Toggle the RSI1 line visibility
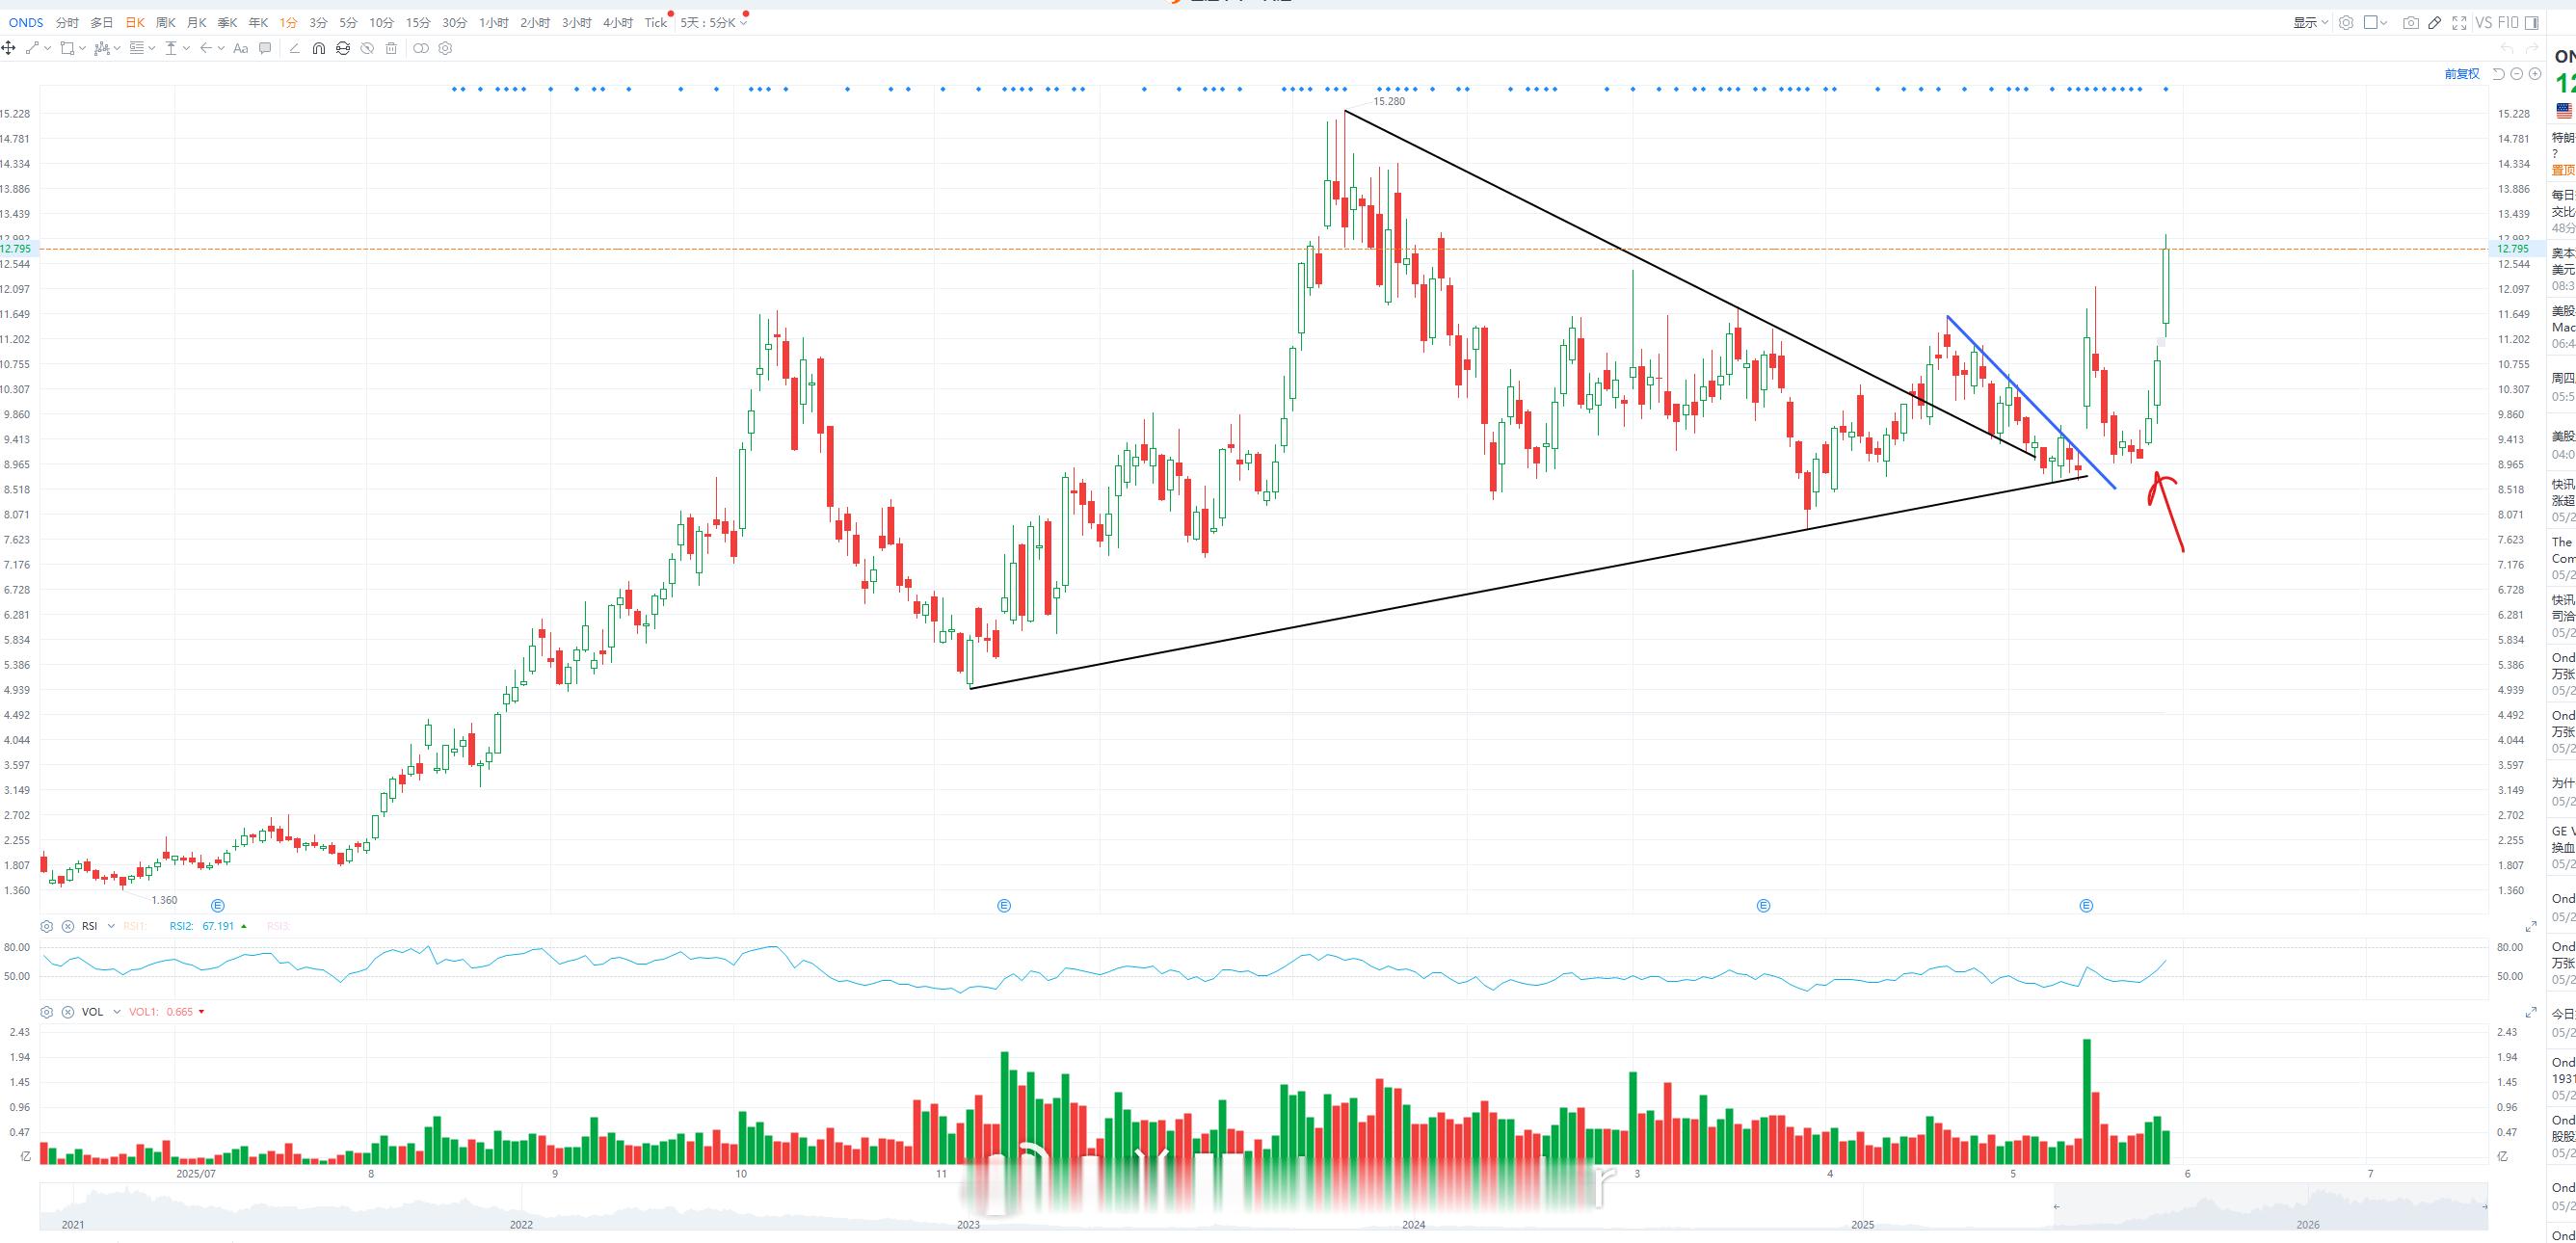2576x1243 pixels. click(135, 926)
